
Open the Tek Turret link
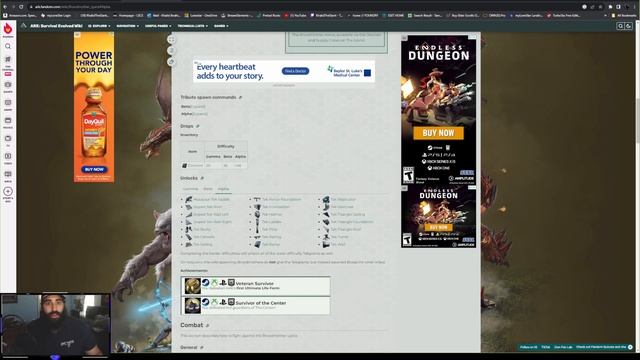(339, 237)
